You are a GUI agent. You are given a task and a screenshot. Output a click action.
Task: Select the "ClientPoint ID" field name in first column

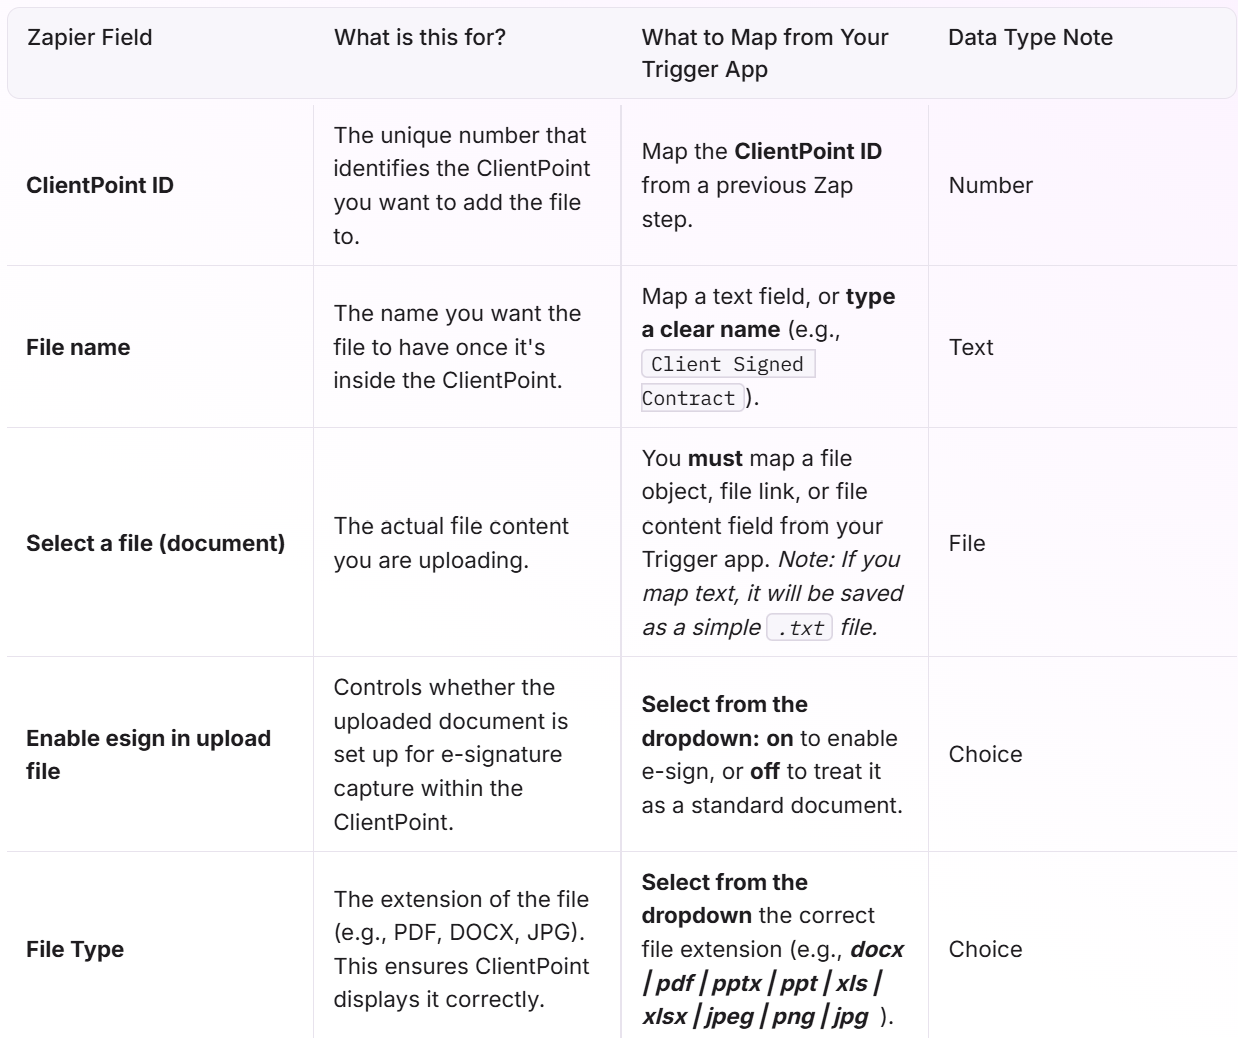[100, 185]
